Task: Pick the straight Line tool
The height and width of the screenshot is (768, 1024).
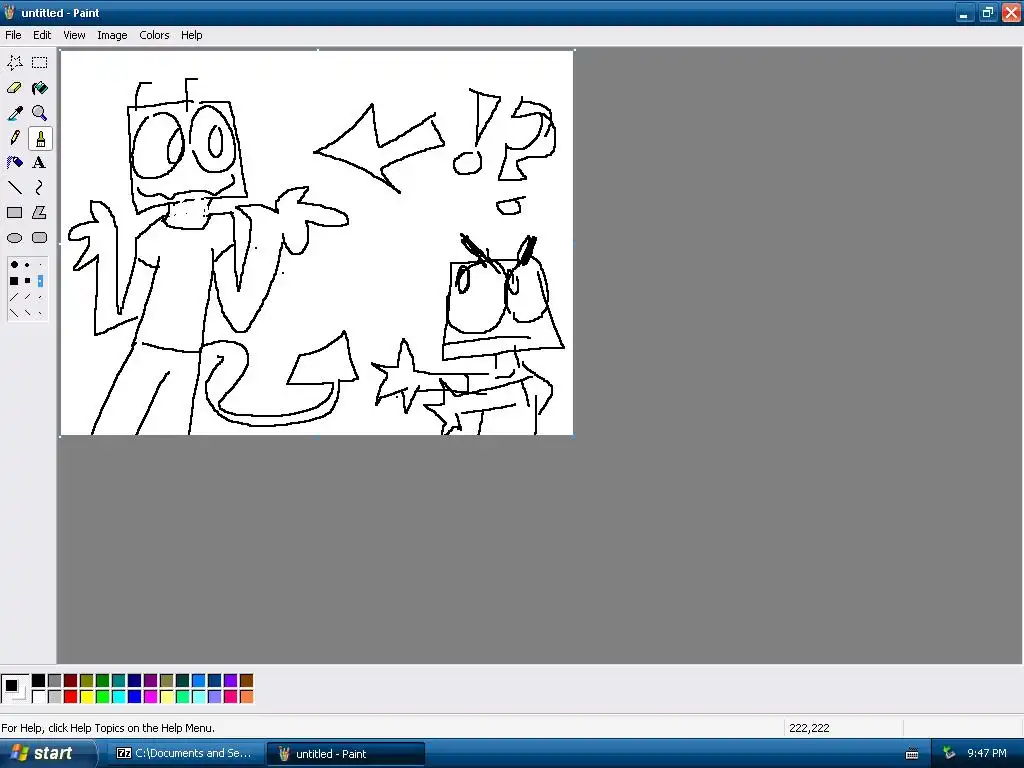Action: pyautogui.click(x=14, y=188)
